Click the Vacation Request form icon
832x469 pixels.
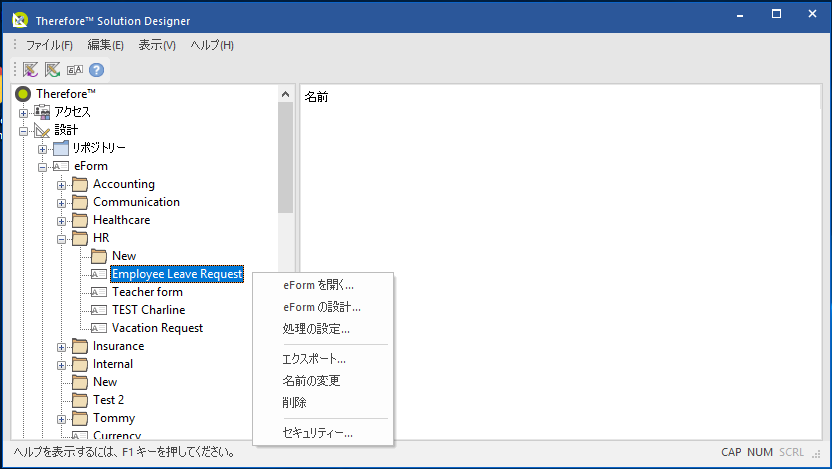pos(99,328)
